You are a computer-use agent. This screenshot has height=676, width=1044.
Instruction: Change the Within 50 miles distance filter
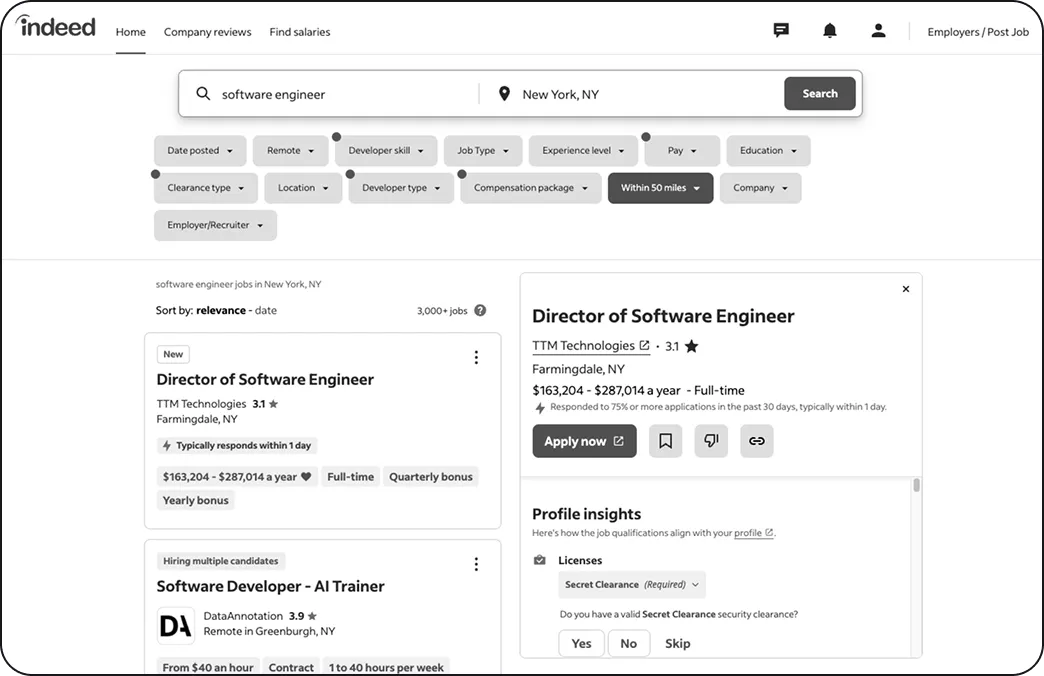click(660, 188)
